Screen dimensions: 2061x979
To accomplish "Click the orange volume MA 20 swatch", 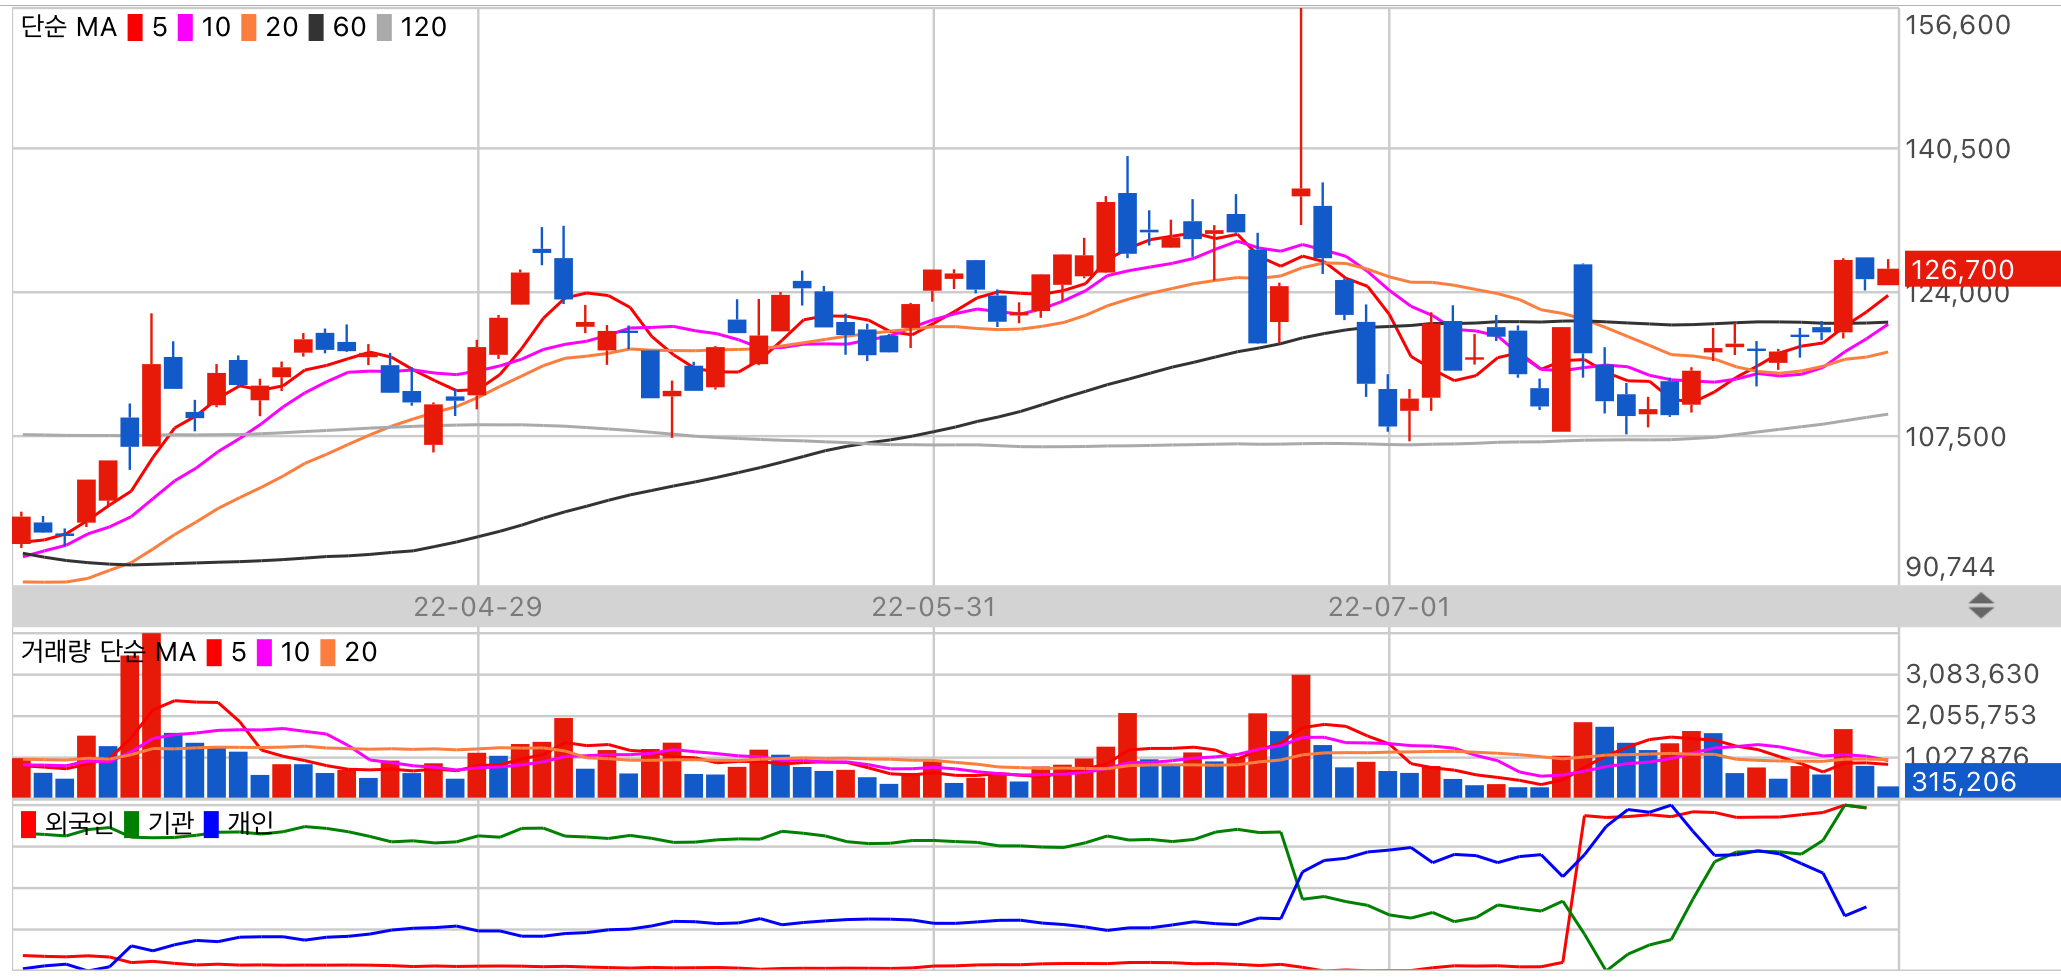I will pyautogui.click(x=328, y=653).
